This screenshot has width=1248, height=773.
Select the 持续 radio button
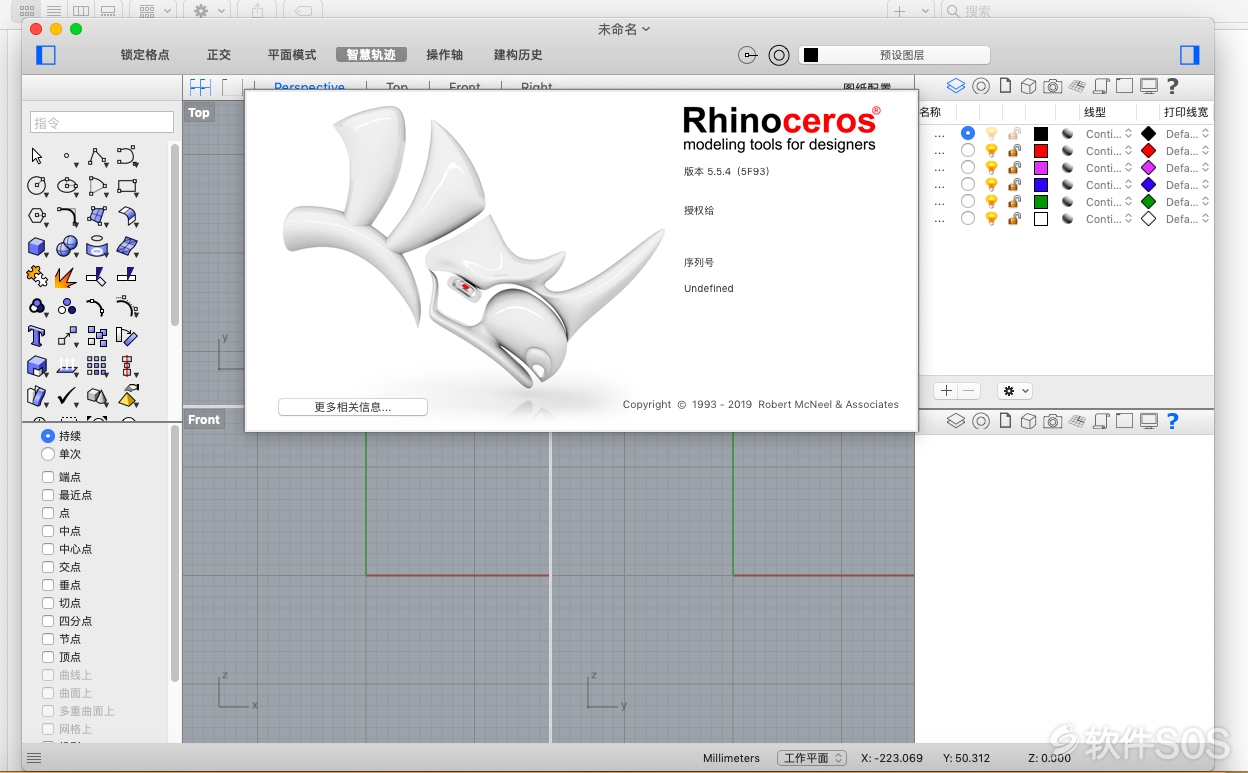click(x=48, y=436)
